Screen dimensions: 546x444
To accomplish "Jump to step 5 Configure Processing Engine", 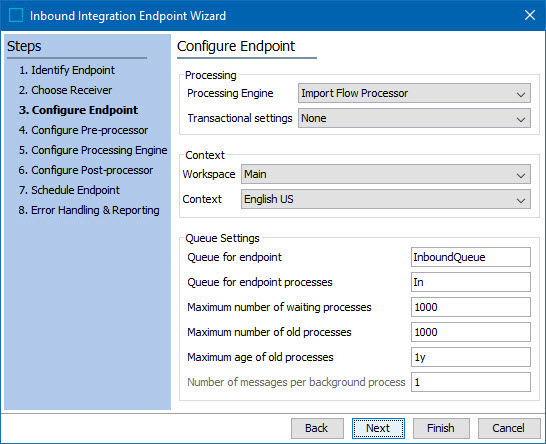I will (x=93, y=150).
